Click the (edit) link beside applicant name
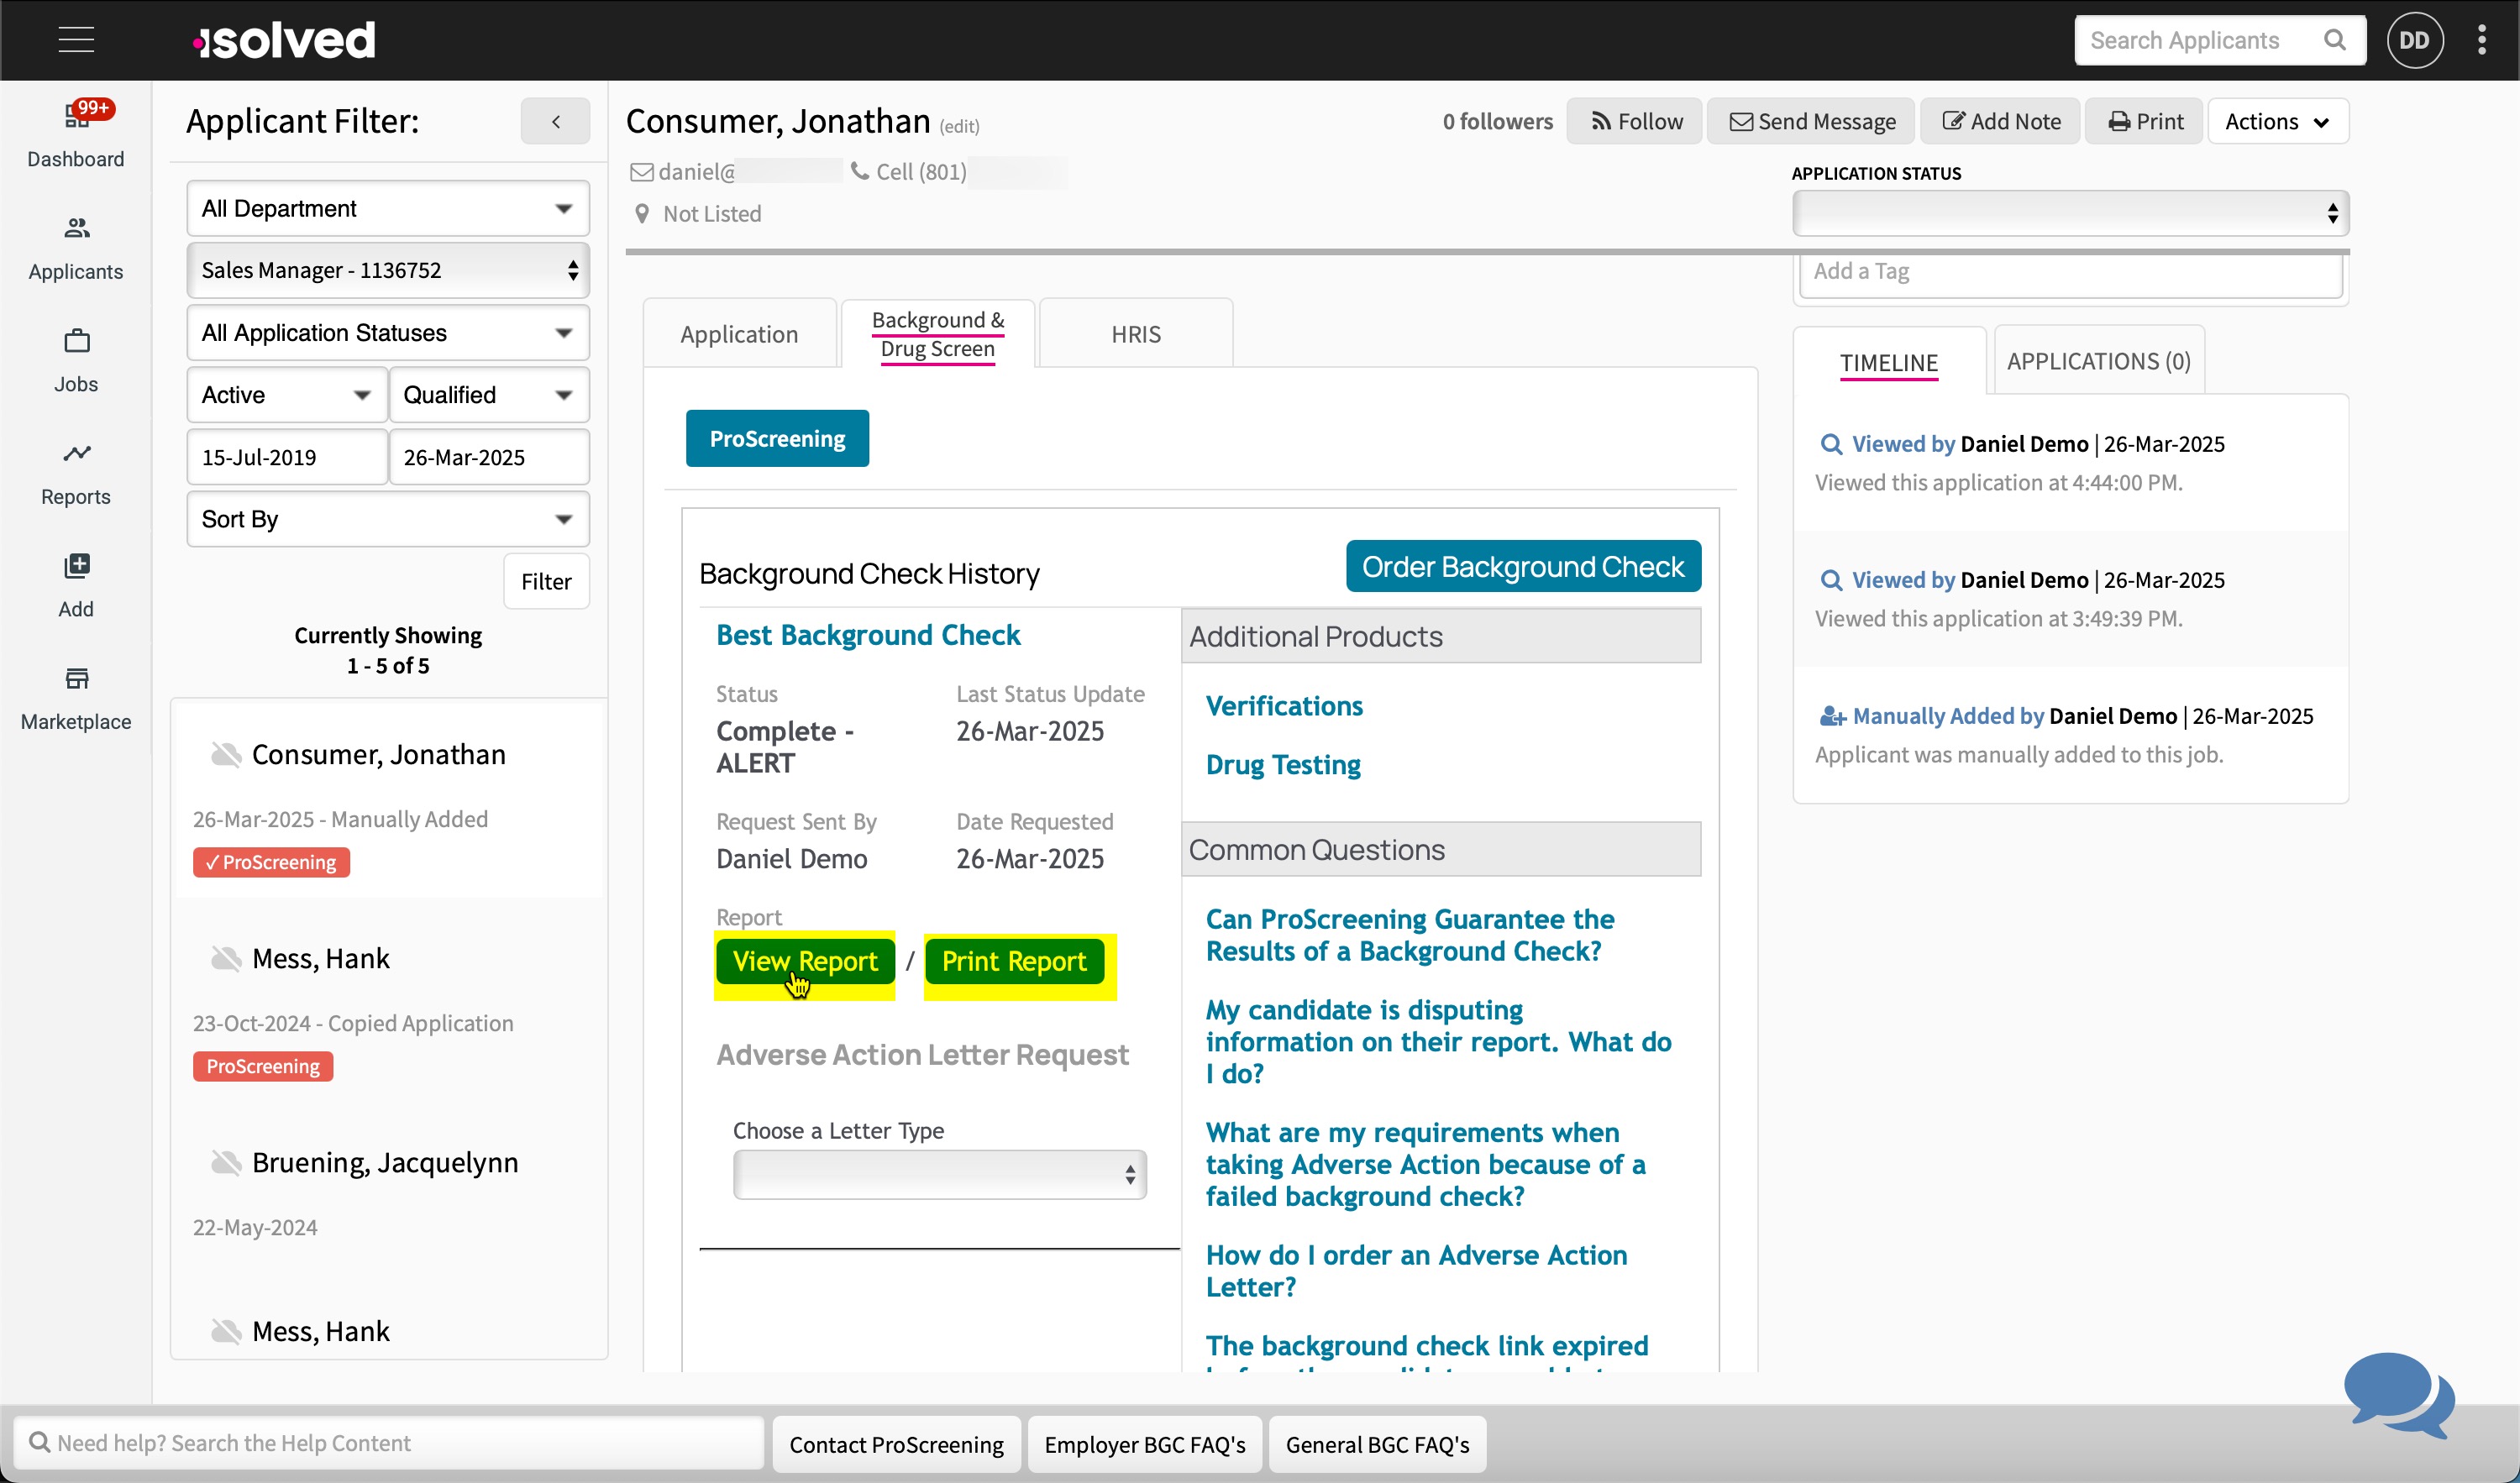Viewport: 2520px width, 1483px height. (960, 127)
